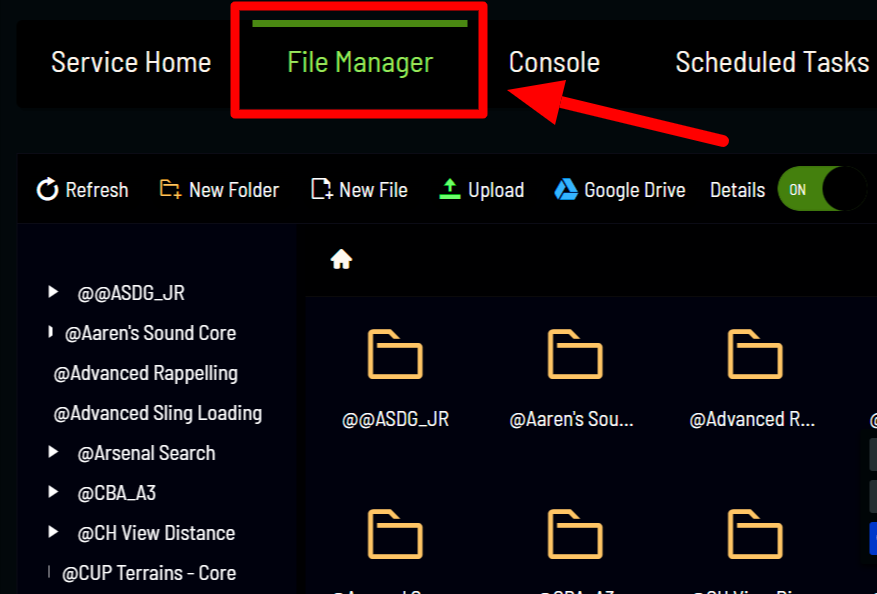
Task: Open the @Aaren's Sou... folder icon in grid
Action: 574,354
